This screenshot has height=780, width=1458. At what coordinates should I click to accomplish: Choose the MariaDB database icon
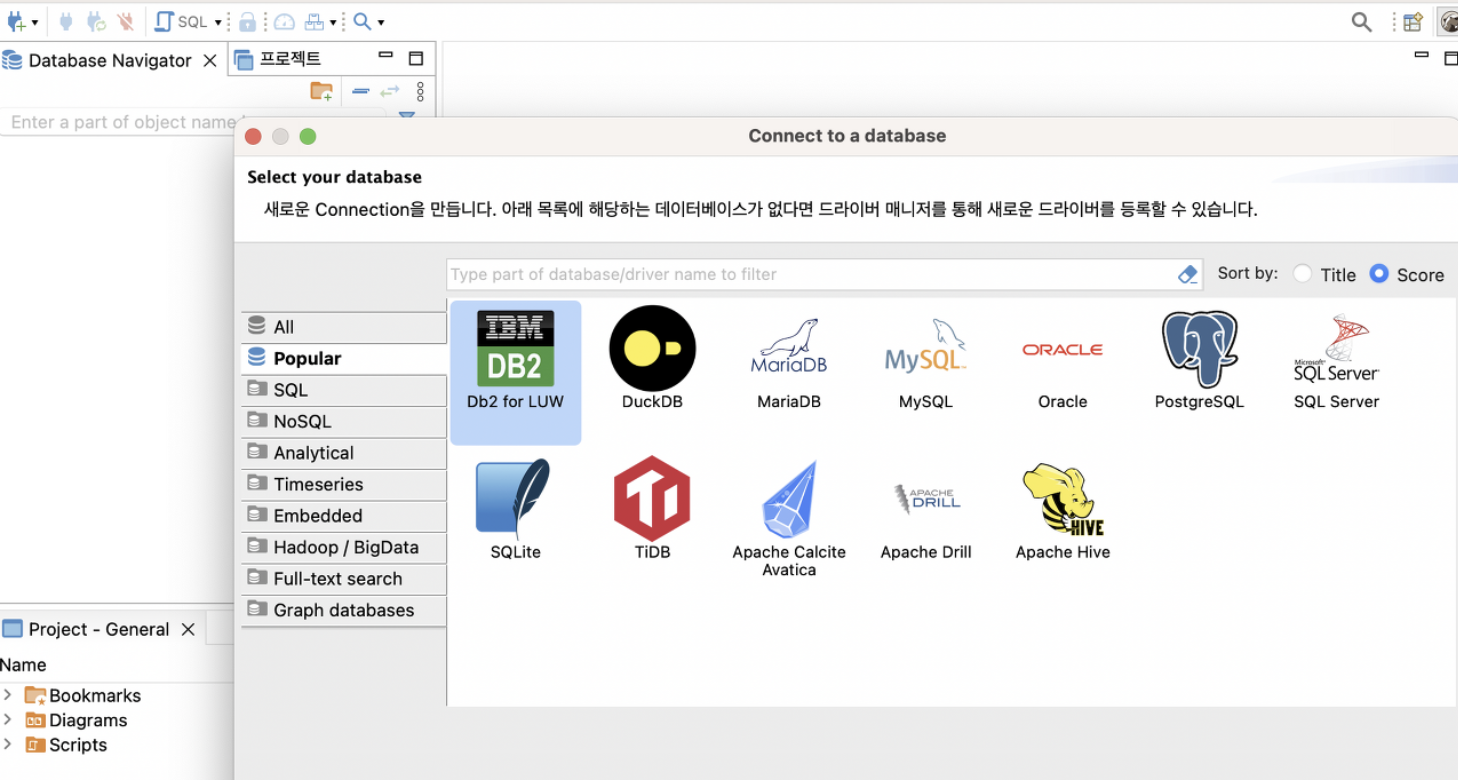tap(789, 348)
